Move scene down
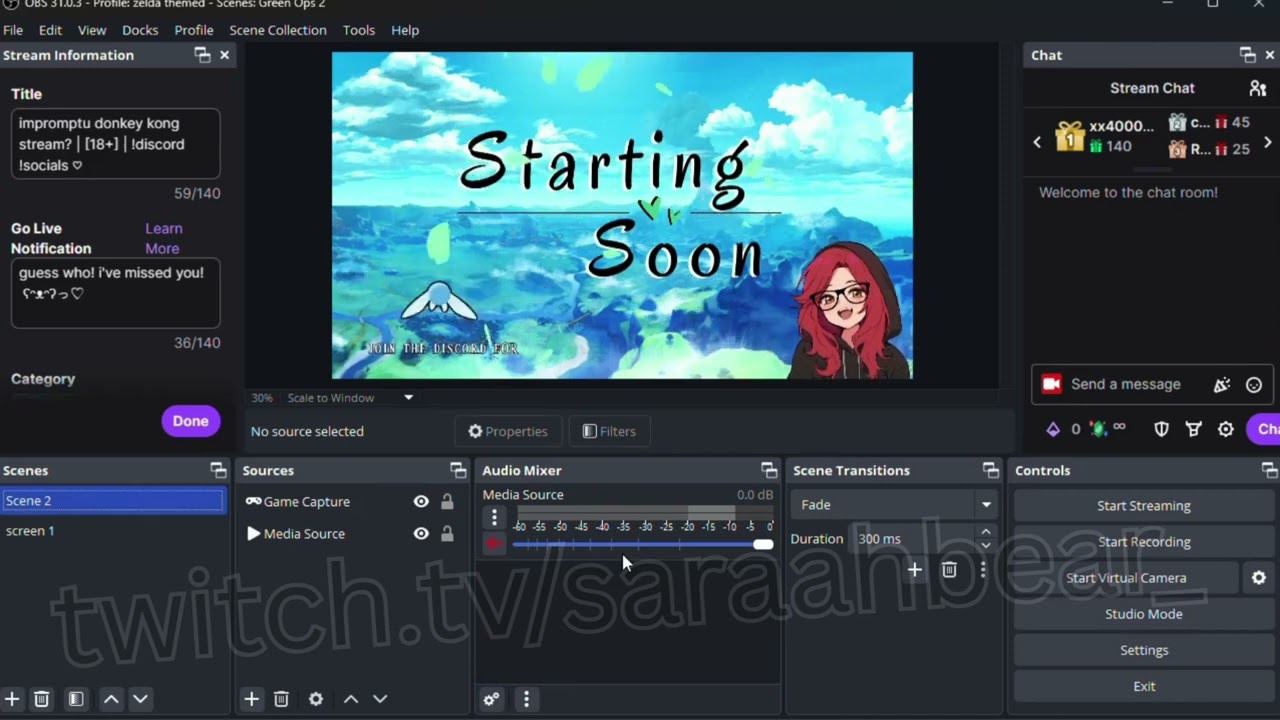 [140, 699]
